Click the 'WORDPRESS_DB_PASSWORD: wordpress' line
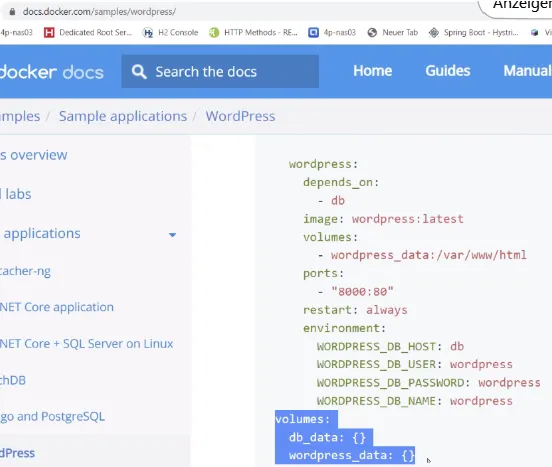Screen dimensions: 552x467 (x=428, y=383)
